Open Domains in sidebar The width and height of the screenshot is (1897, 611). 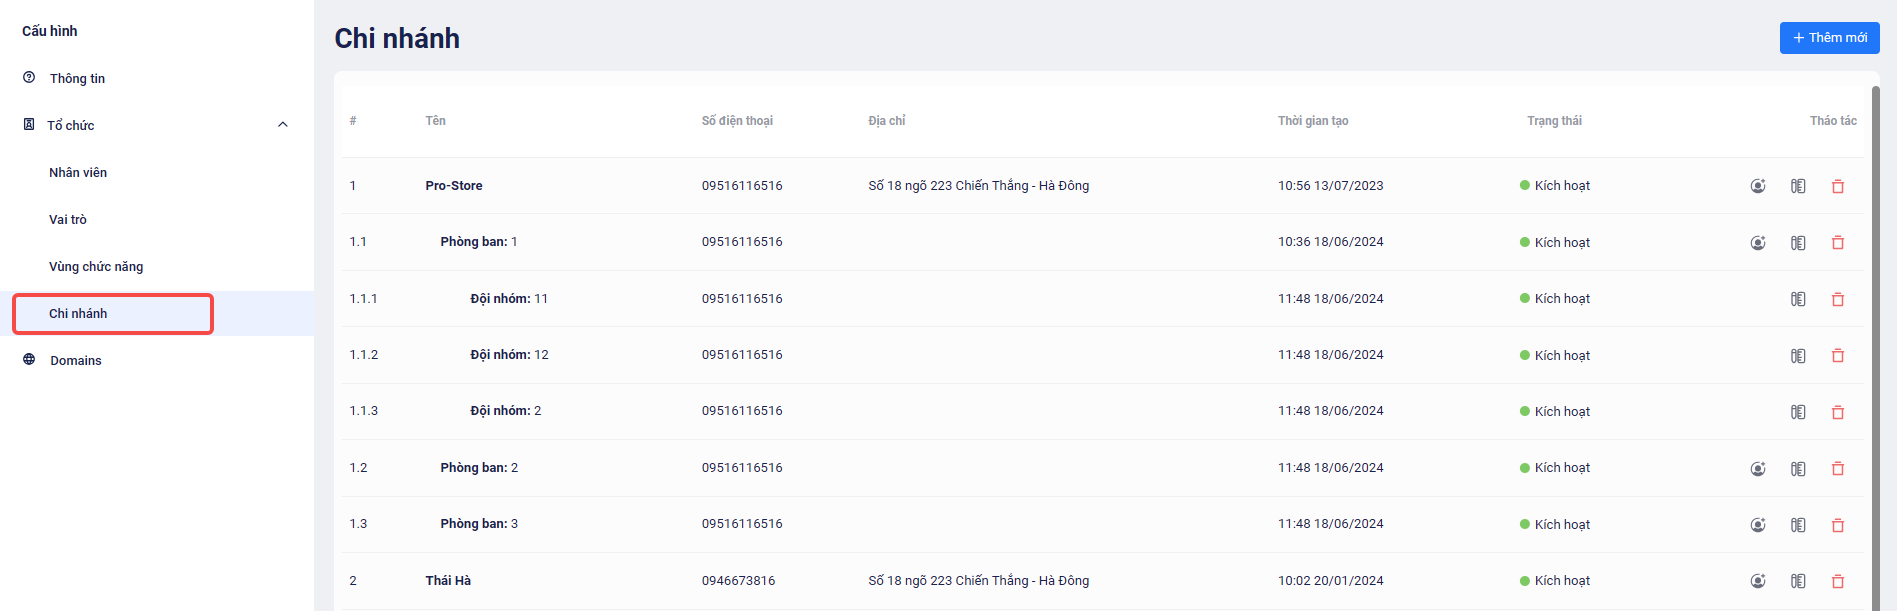(76, 361)
